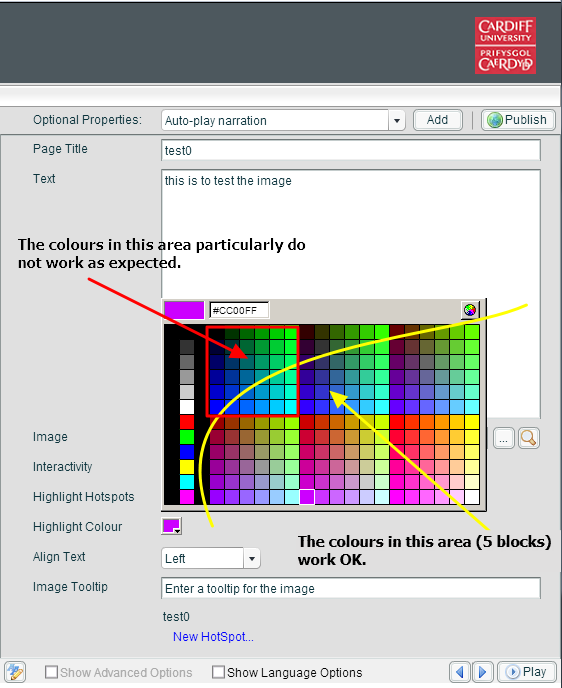This screenshot has width=562, height=688.
Task: Open the Highlight Colour swatch dropdown
Action: [x=171, y=526]
